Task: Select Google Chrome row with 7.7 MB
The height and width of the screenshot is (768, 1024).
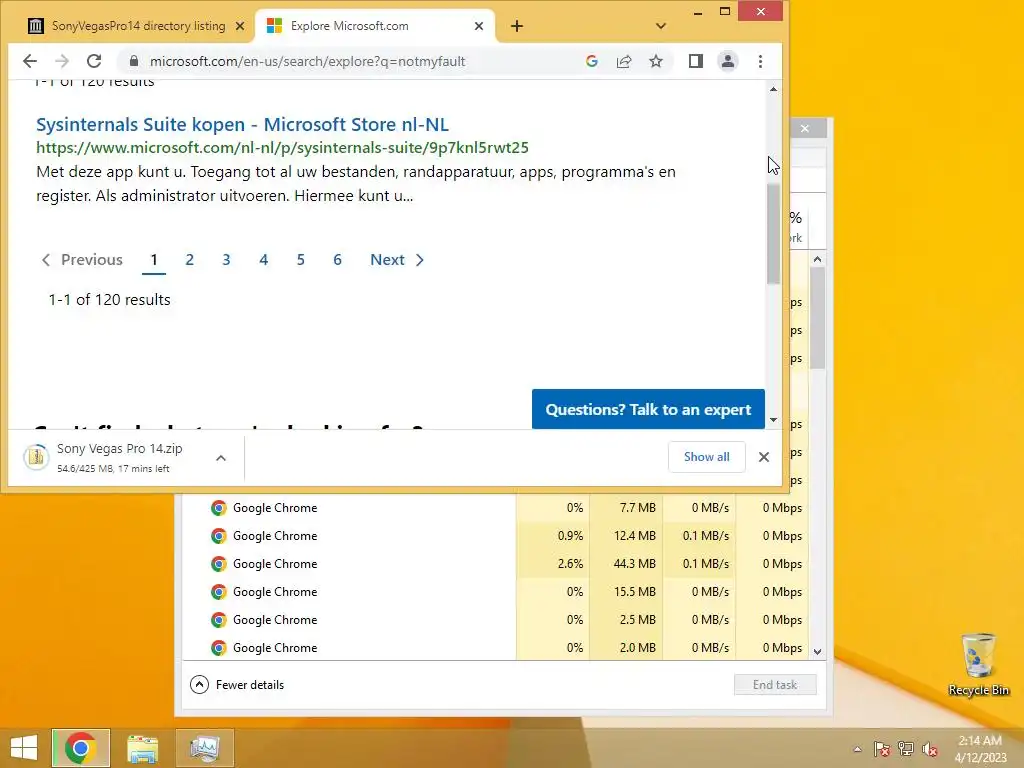Action: tap(495, 507)
